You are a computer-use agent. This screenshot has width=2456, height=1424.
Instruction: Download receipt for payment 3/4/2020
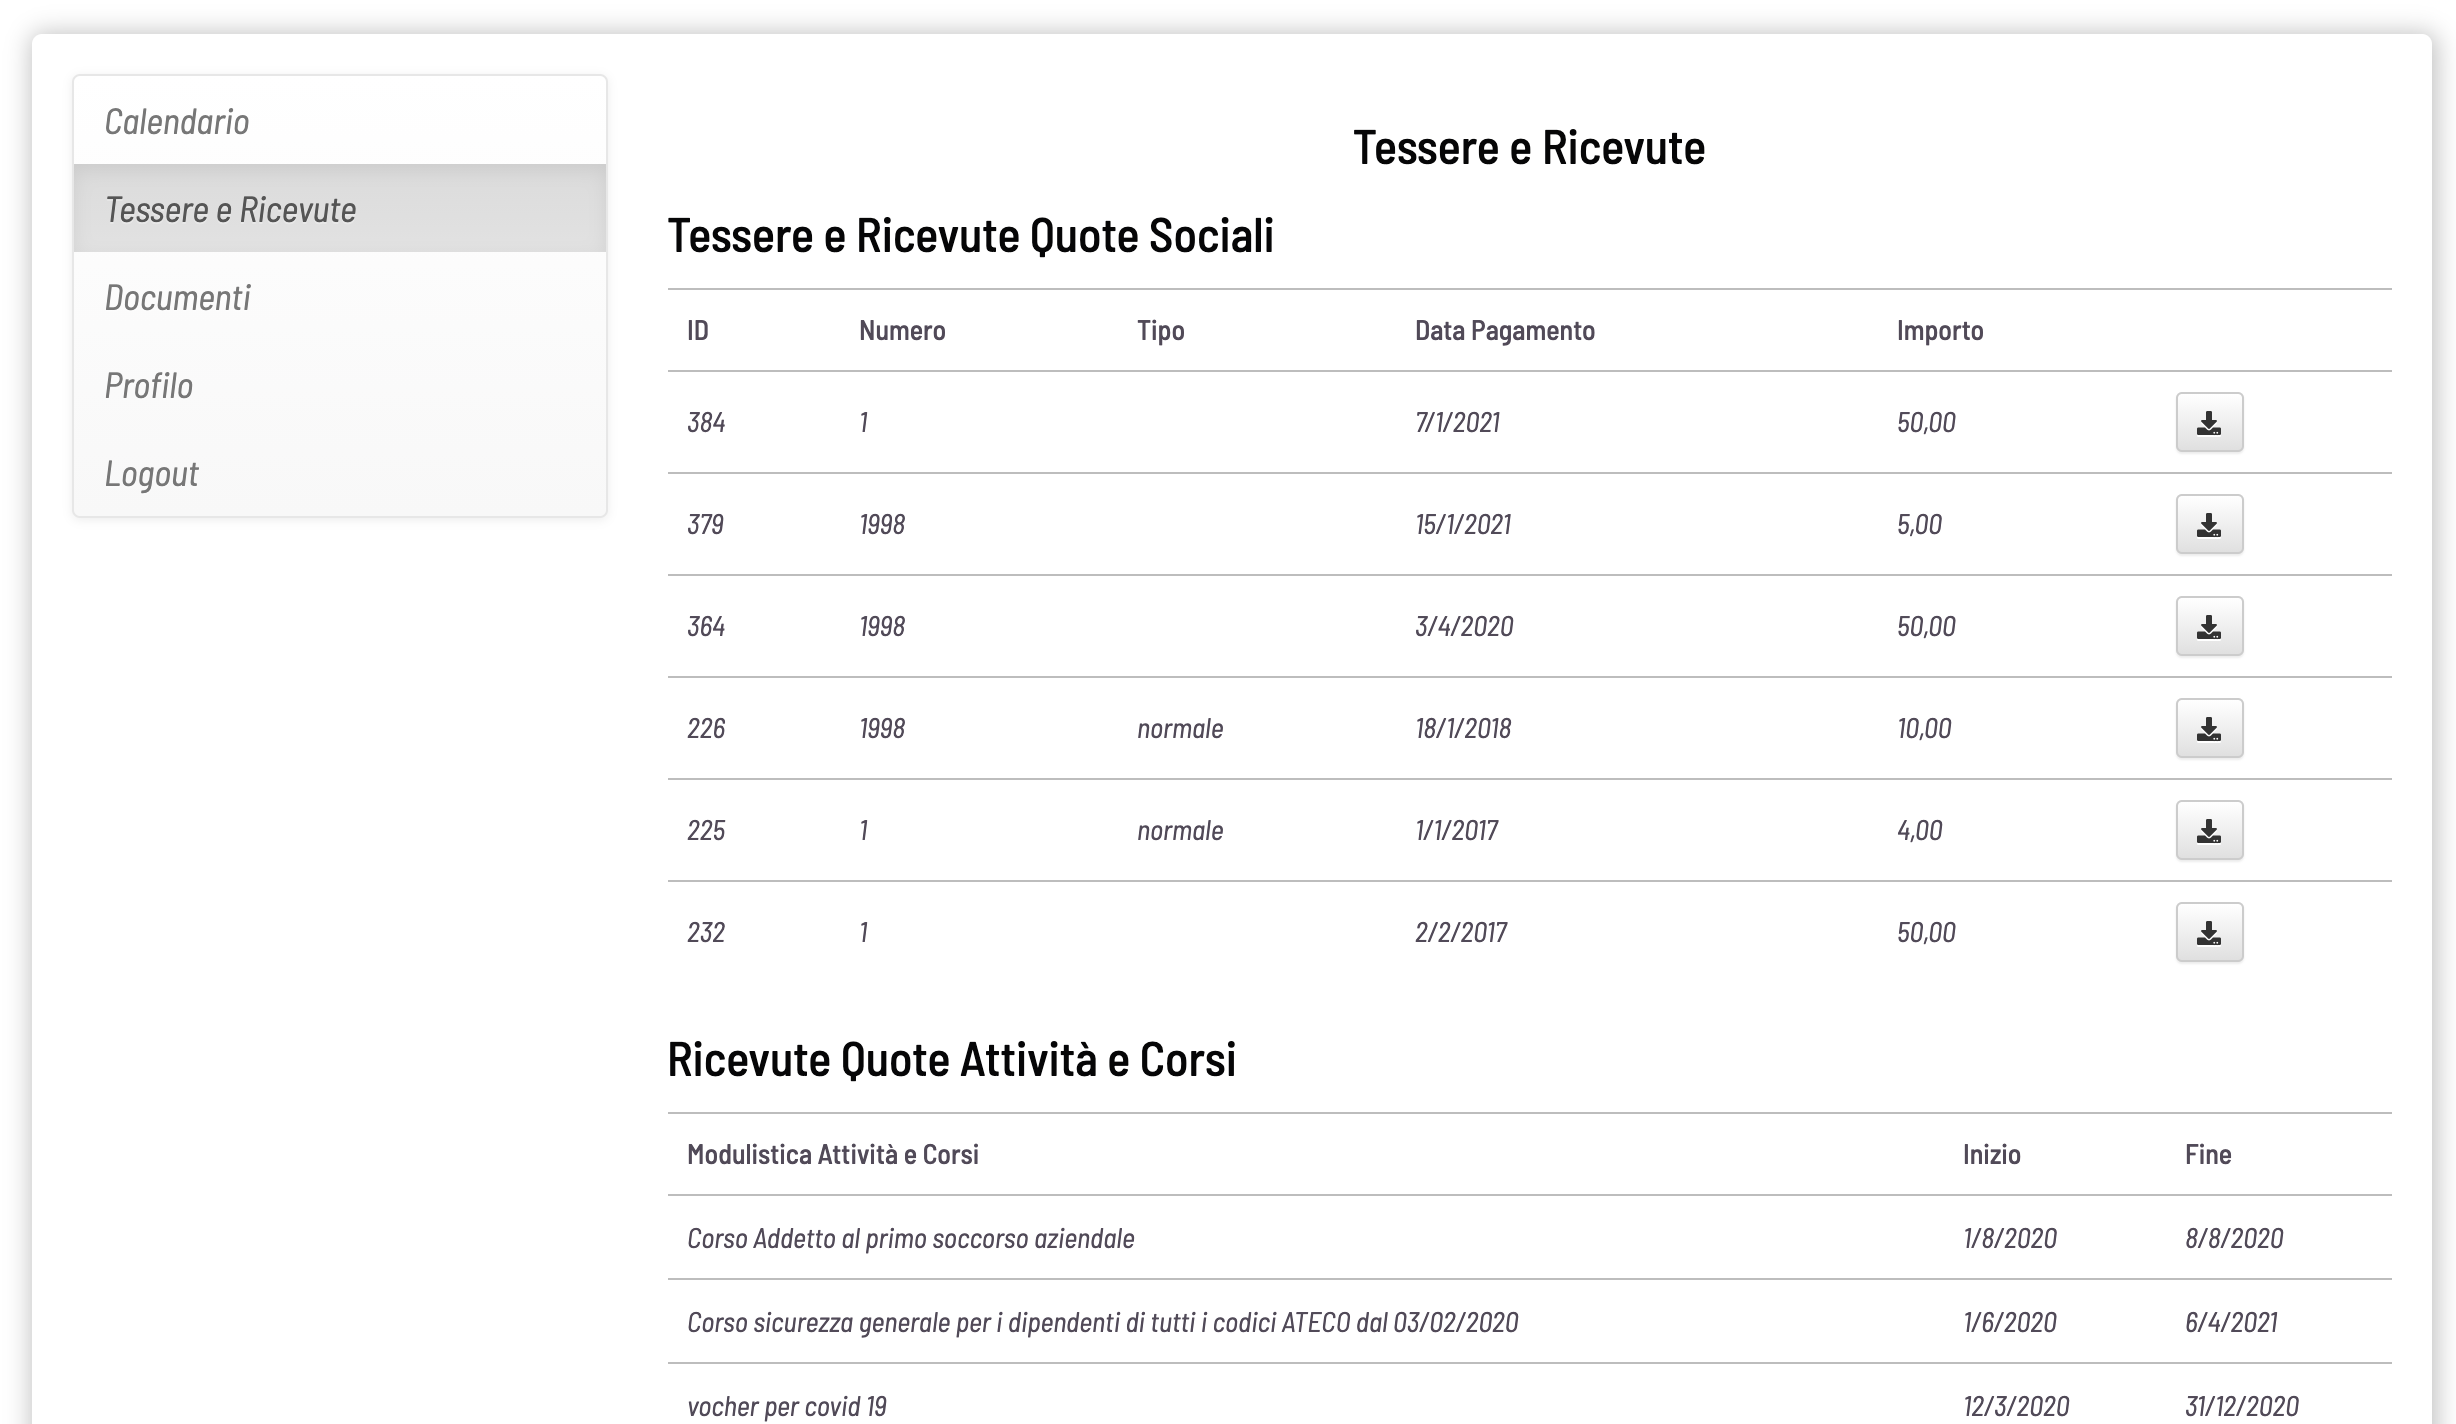[2209, 626]
